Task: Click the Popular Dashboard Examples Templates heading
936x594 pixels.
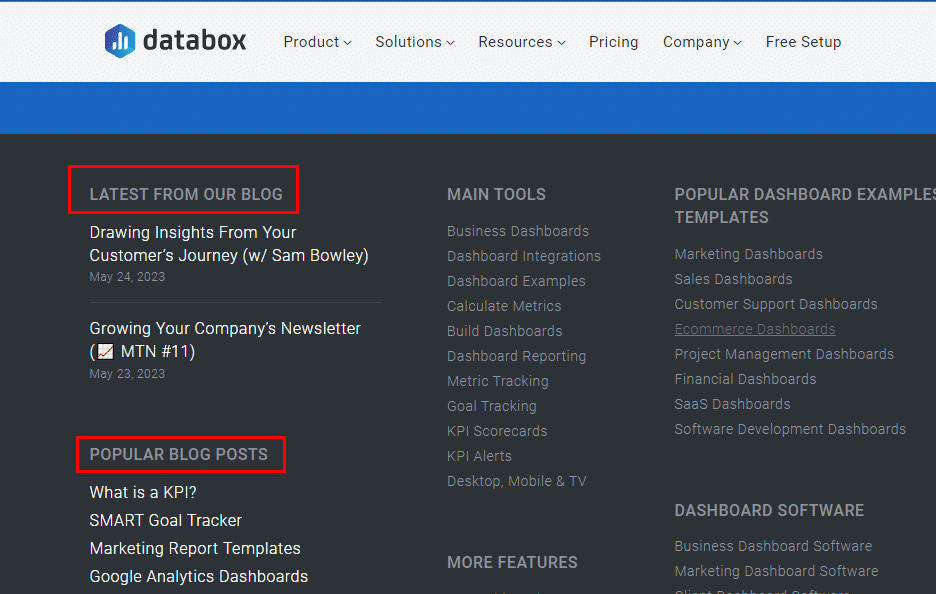Action: (805, 206)
